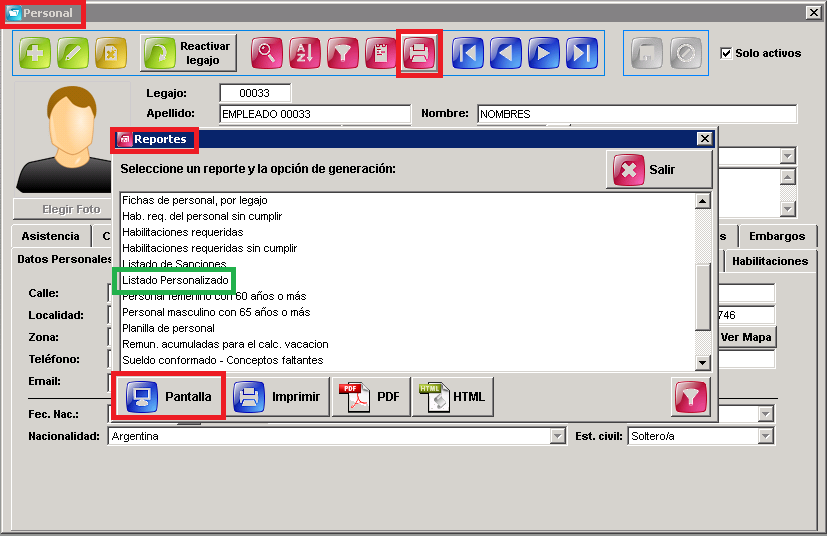This screenshot has height=536, width=827.
Task: Open the Nacionalidad dropdown arrow
Action: coord(557,436)
